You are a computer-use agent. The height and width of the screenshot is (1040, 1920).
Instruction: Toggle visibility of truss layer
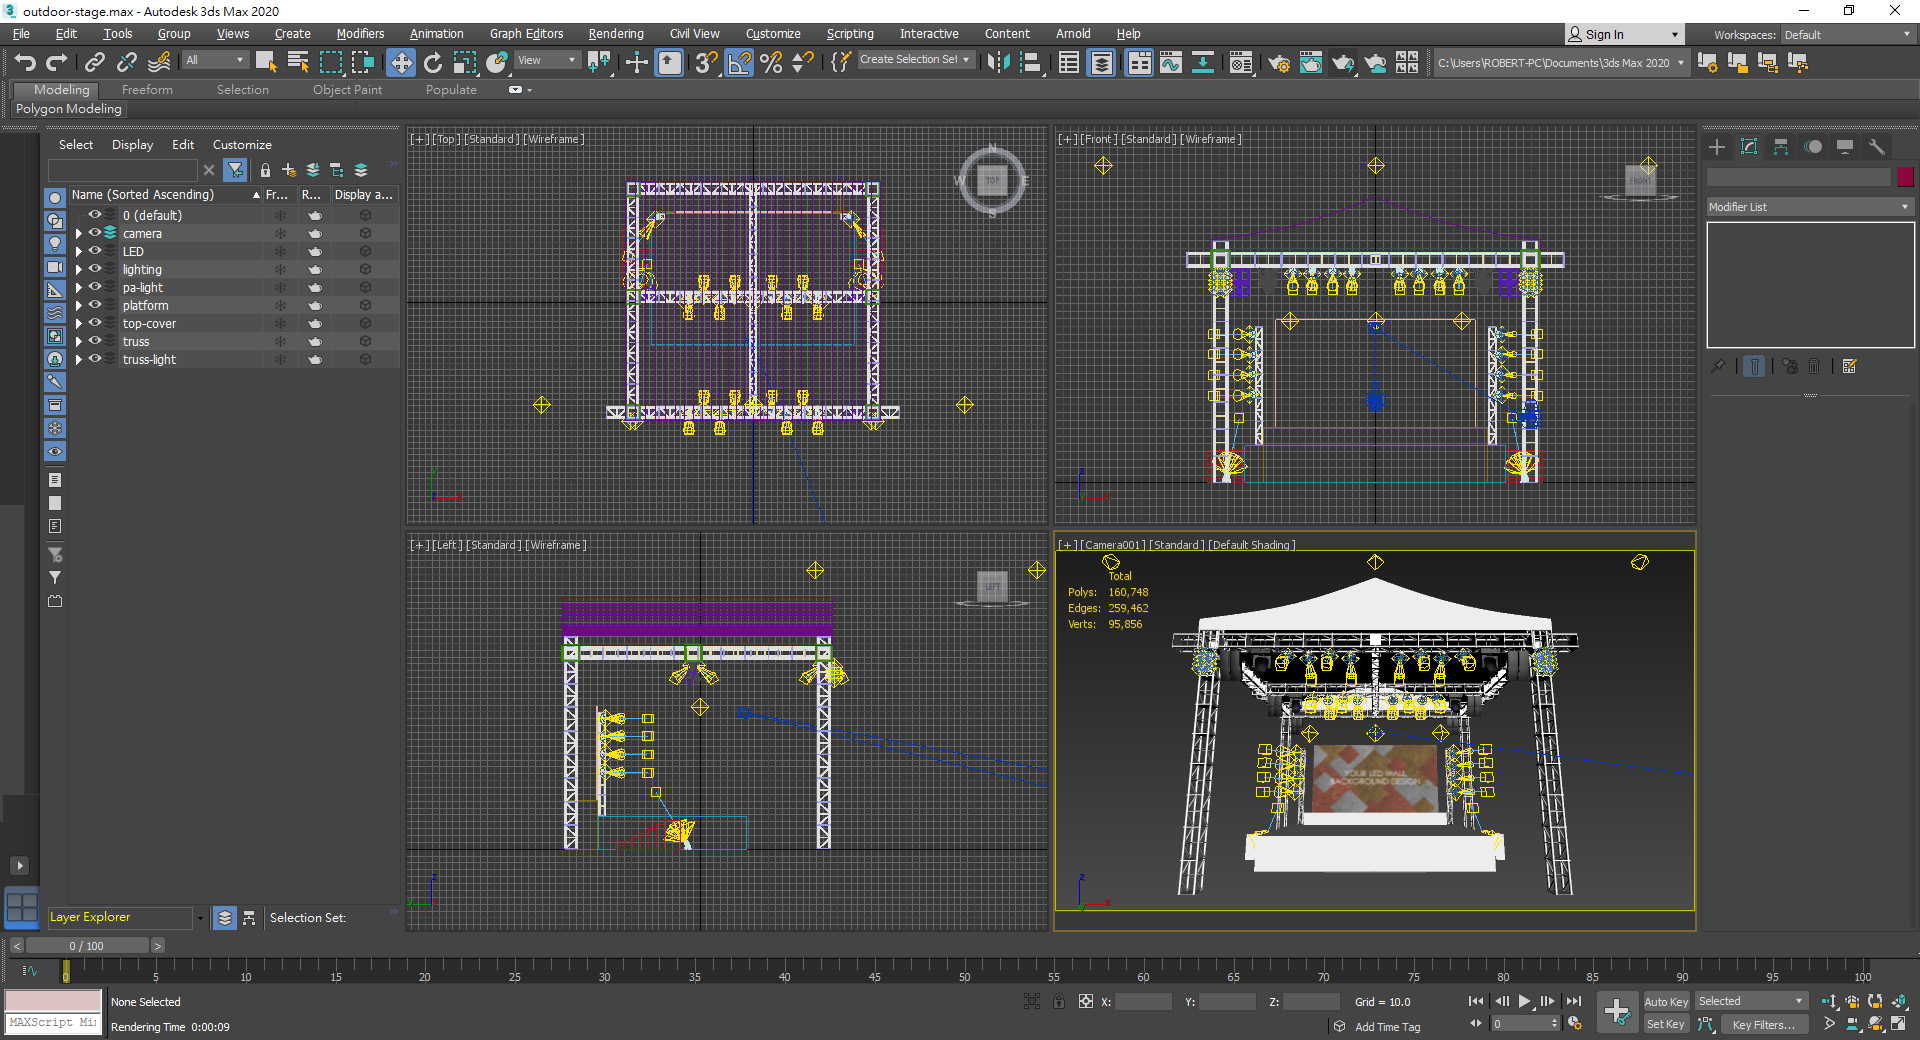[x=95, y=341]
